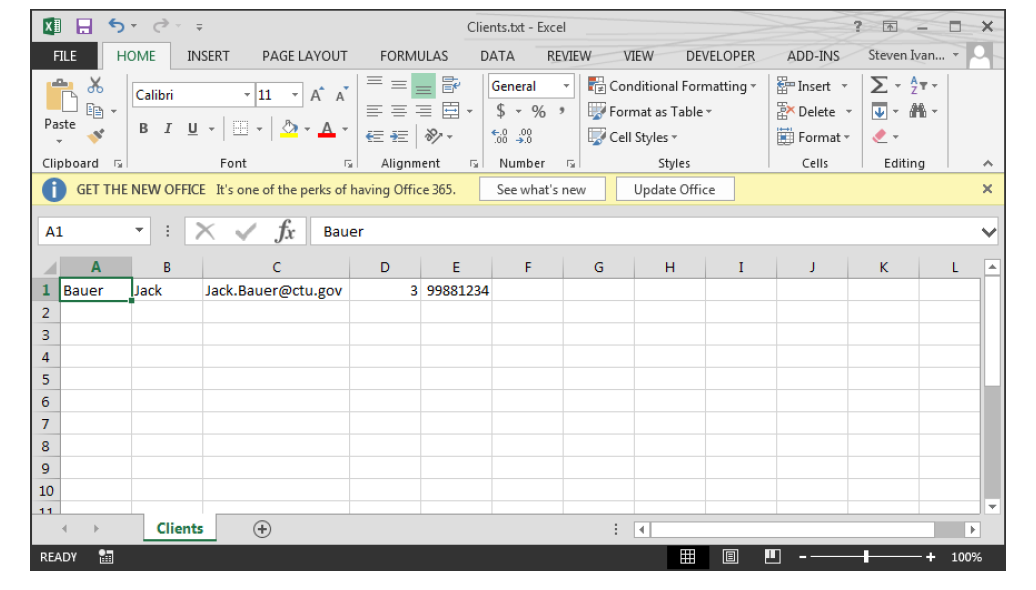Click Fill down arrow icon
This screenshot has height=590, width=1036.
click(x=879, y=111)
